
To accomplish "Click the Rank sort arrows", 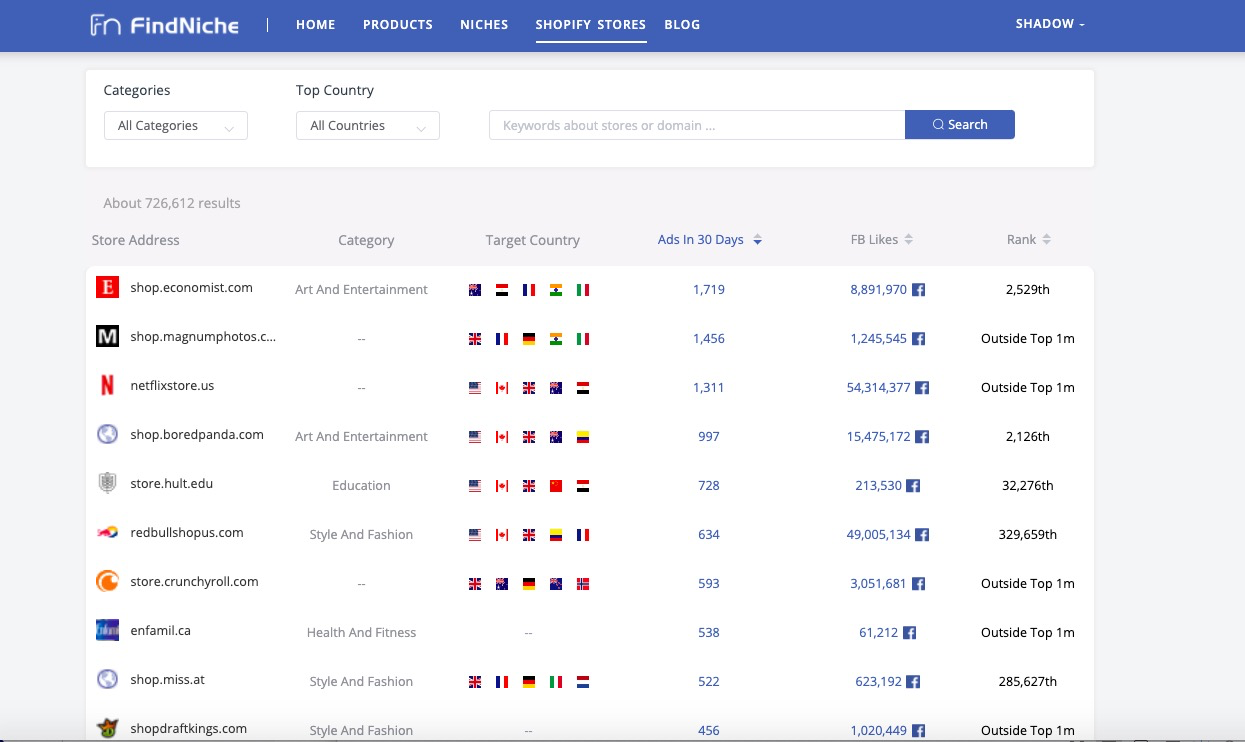I will (1046, 240).
